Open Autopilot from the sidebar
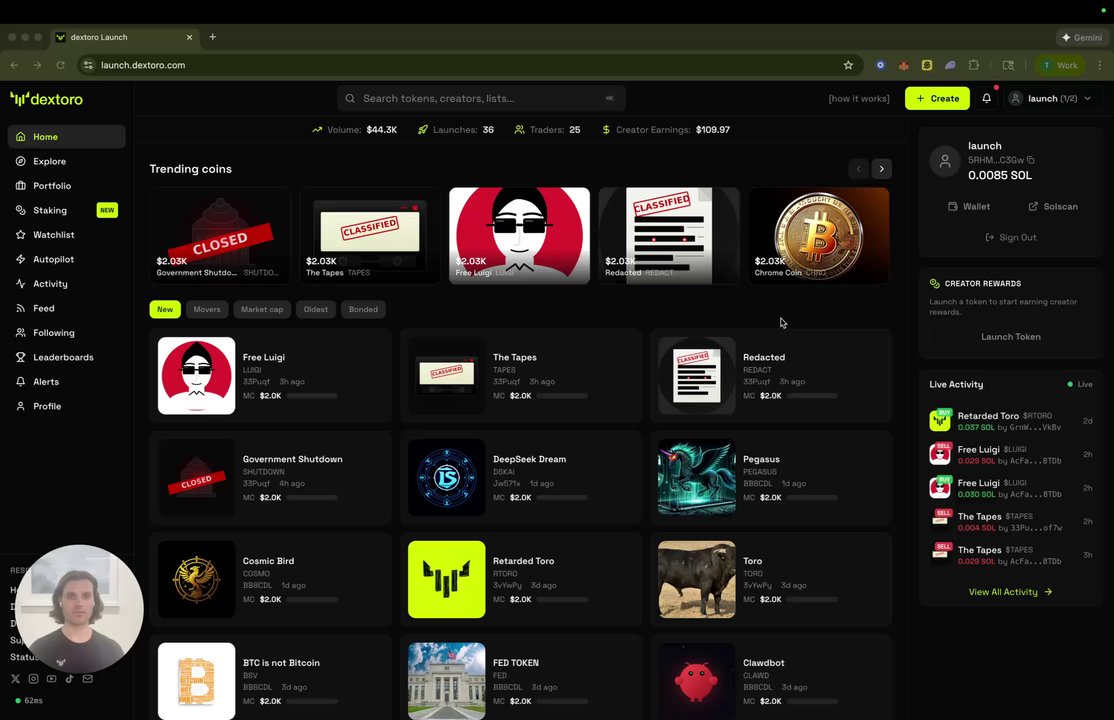The width and height of the screenshot is (1114, 720). click(66, 259)
